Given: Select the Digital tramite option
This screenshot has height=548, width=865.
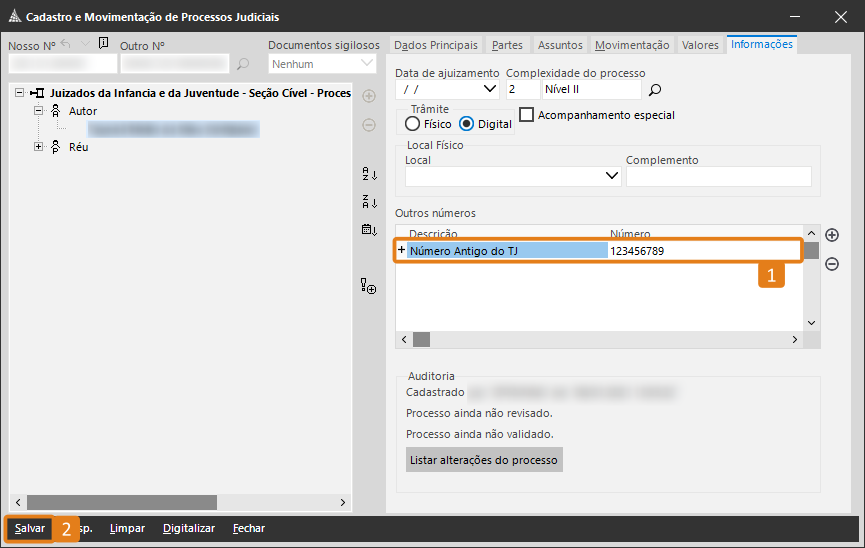Looking at the screenshot, I should [466, 124].
